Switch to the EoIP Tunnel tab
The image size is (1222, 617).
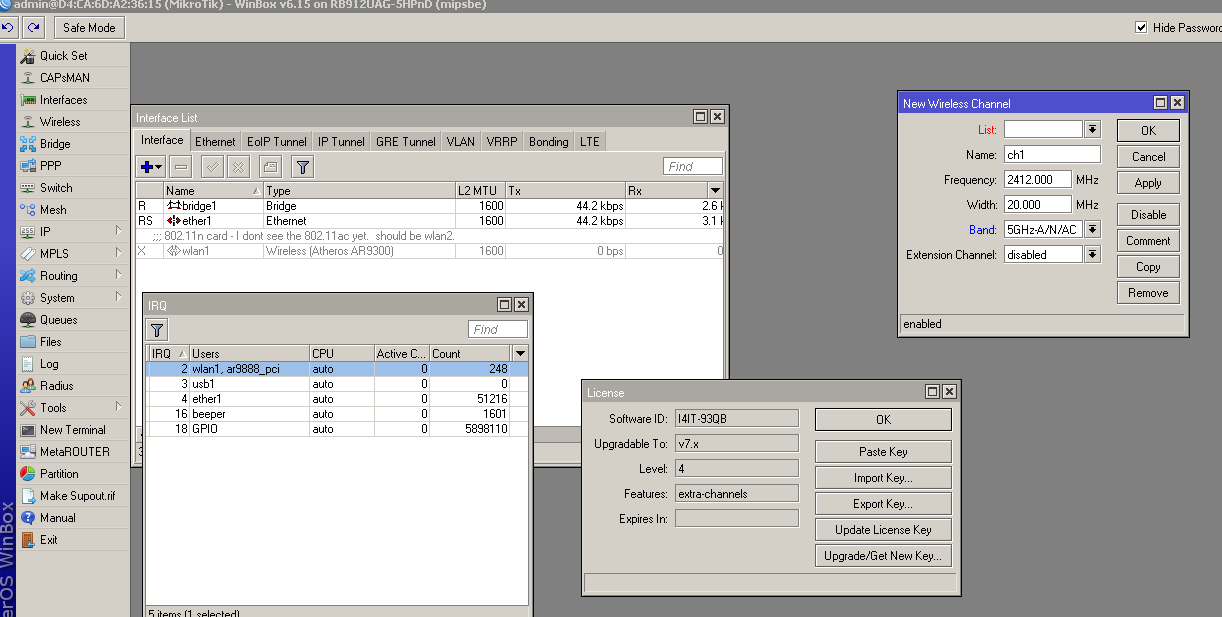click(x=277, y=142)
